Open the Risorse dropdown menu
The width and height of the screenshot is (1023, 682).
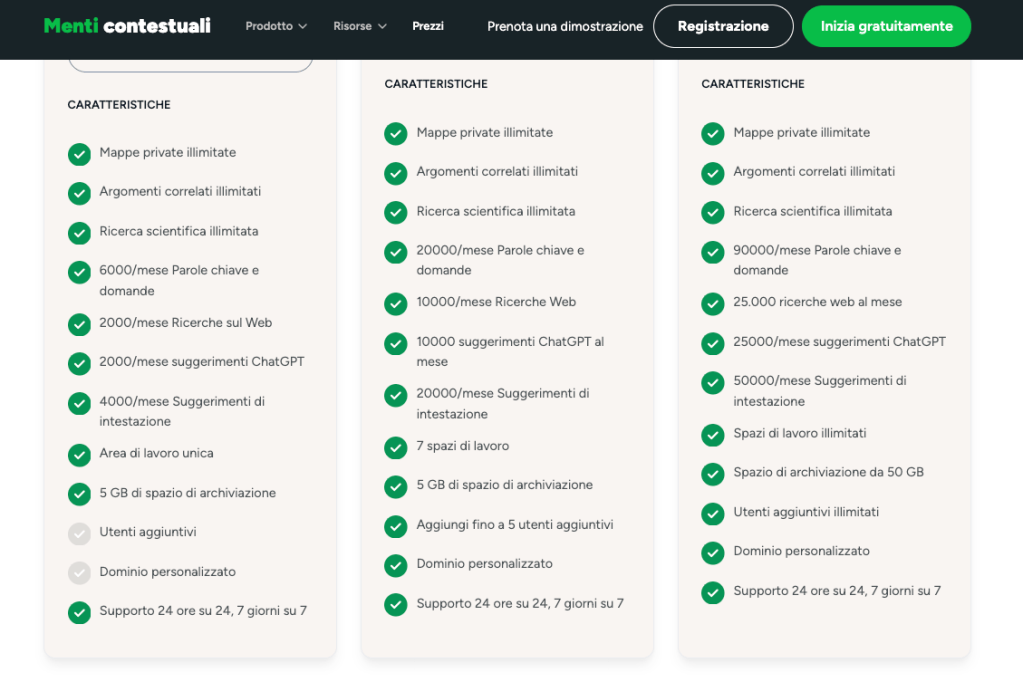(359, 26)
